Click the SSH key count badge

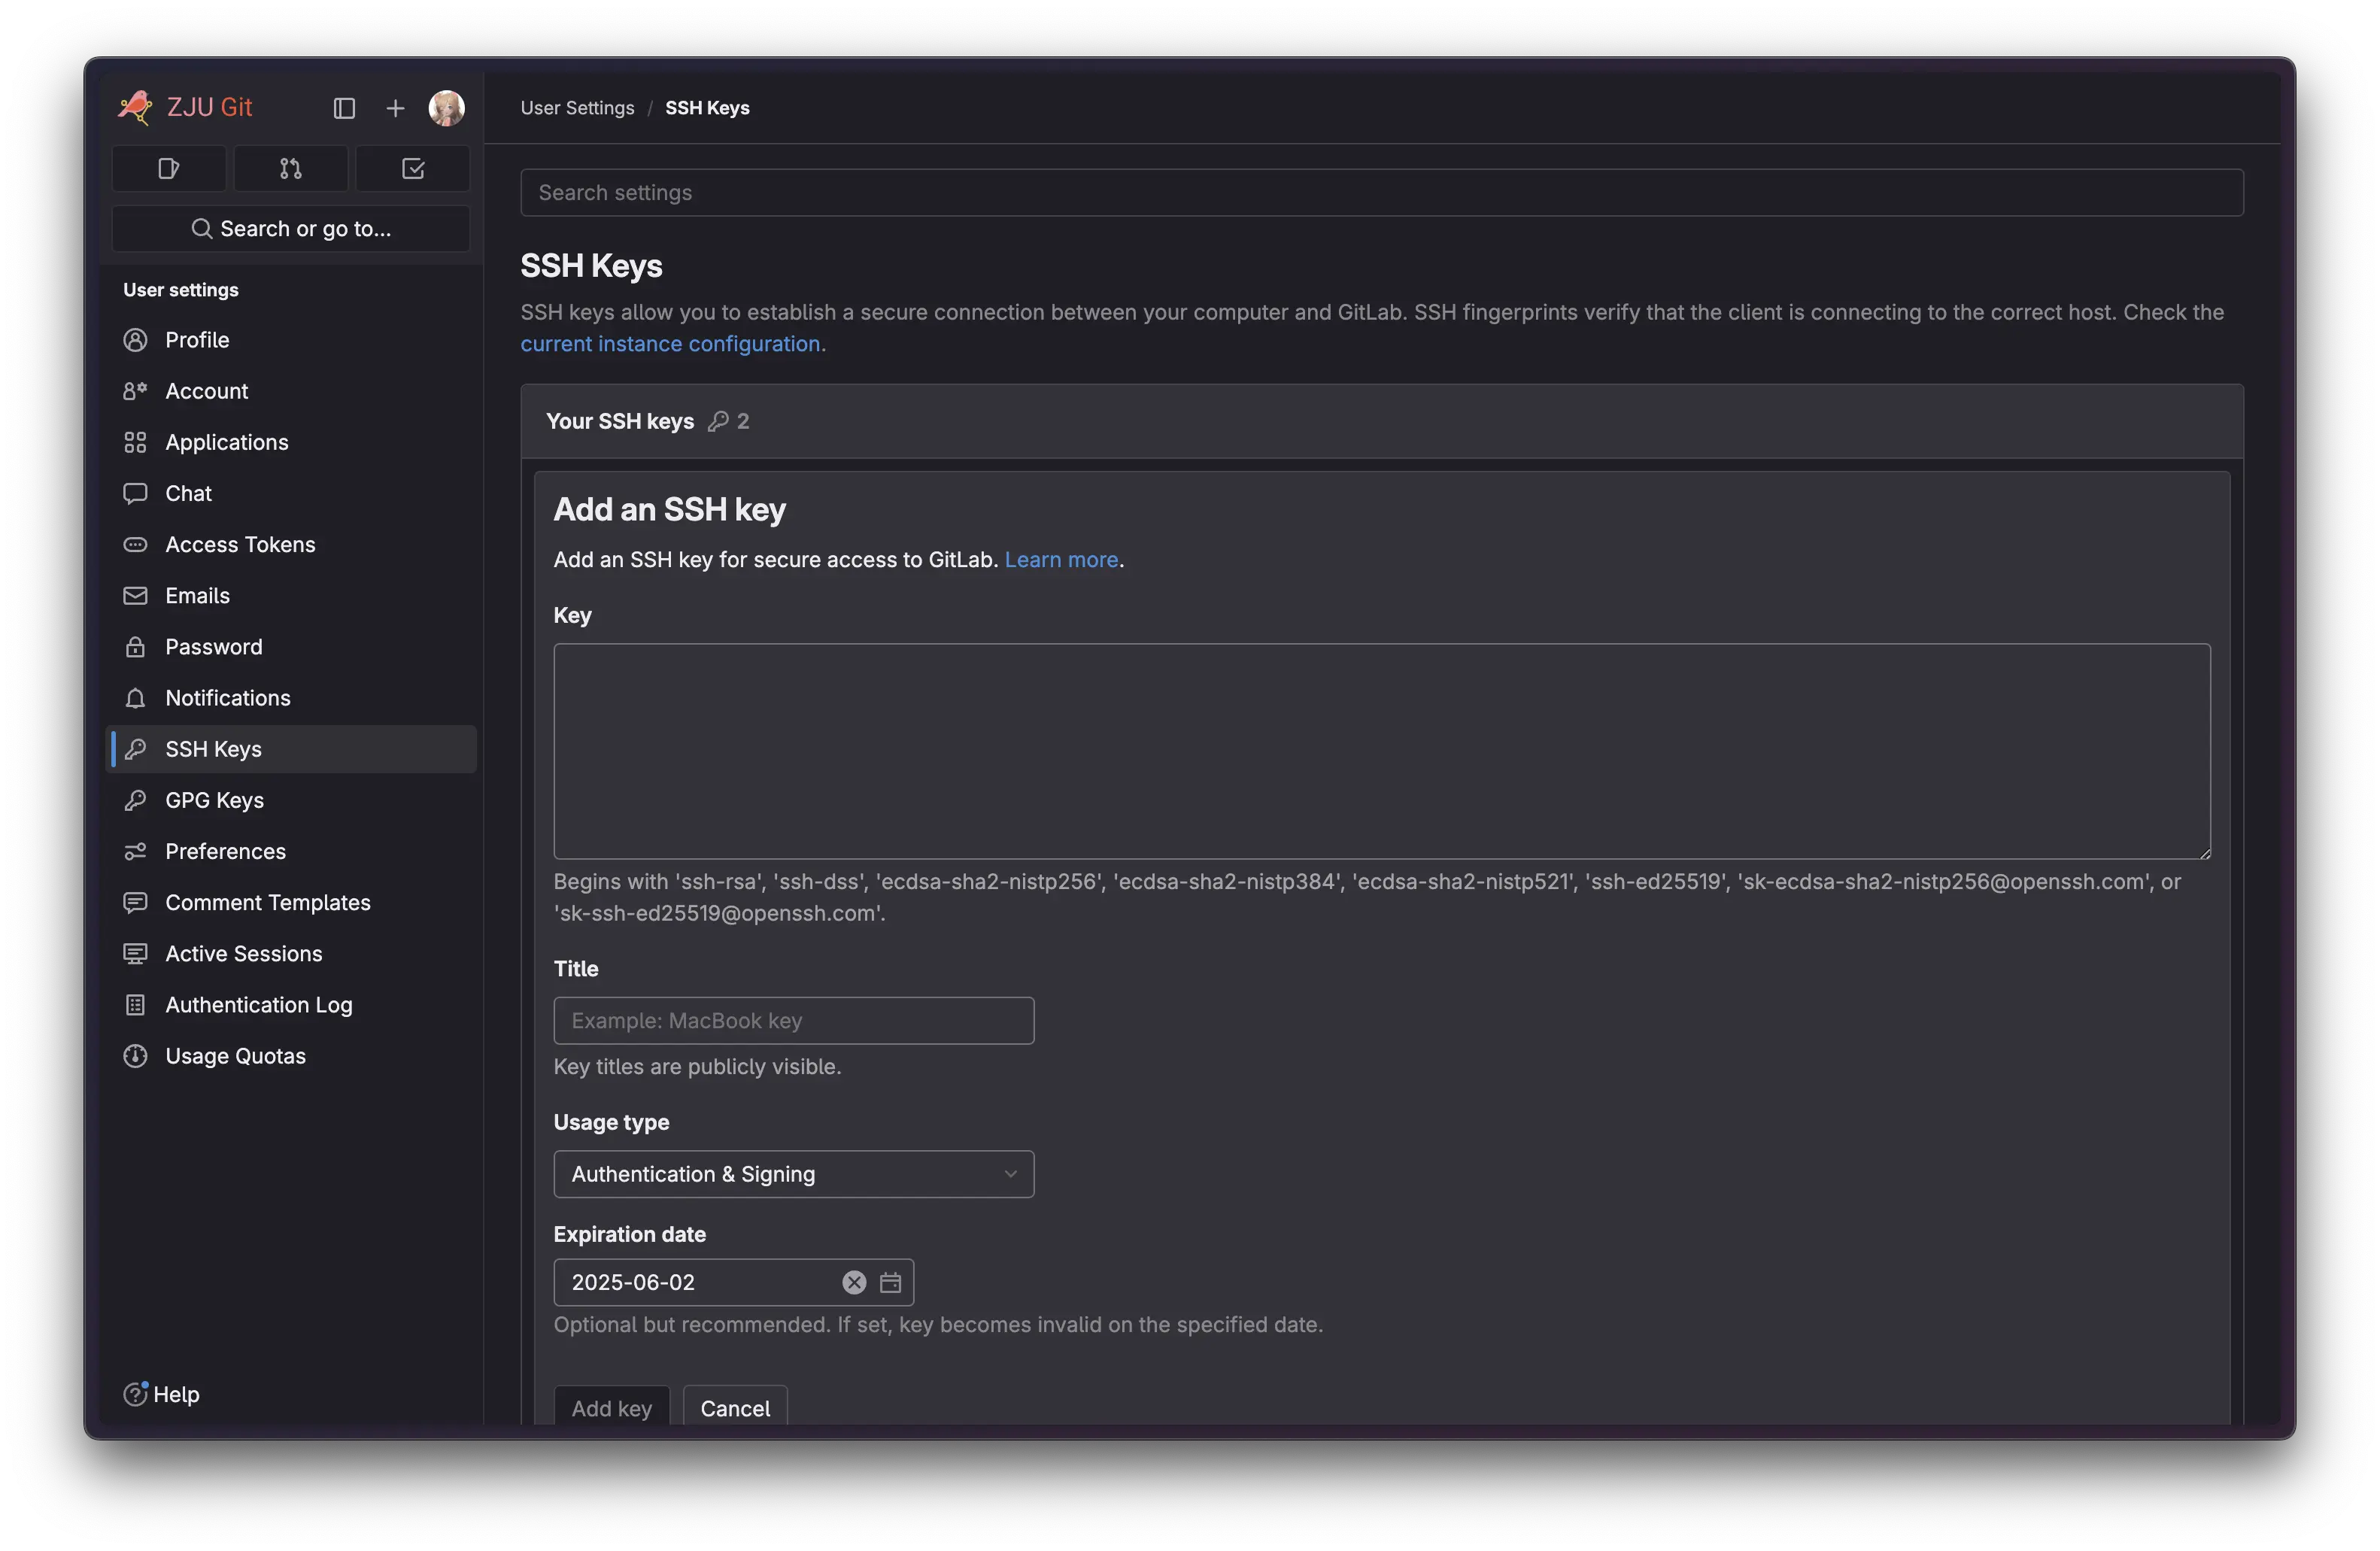pos(729,421)
